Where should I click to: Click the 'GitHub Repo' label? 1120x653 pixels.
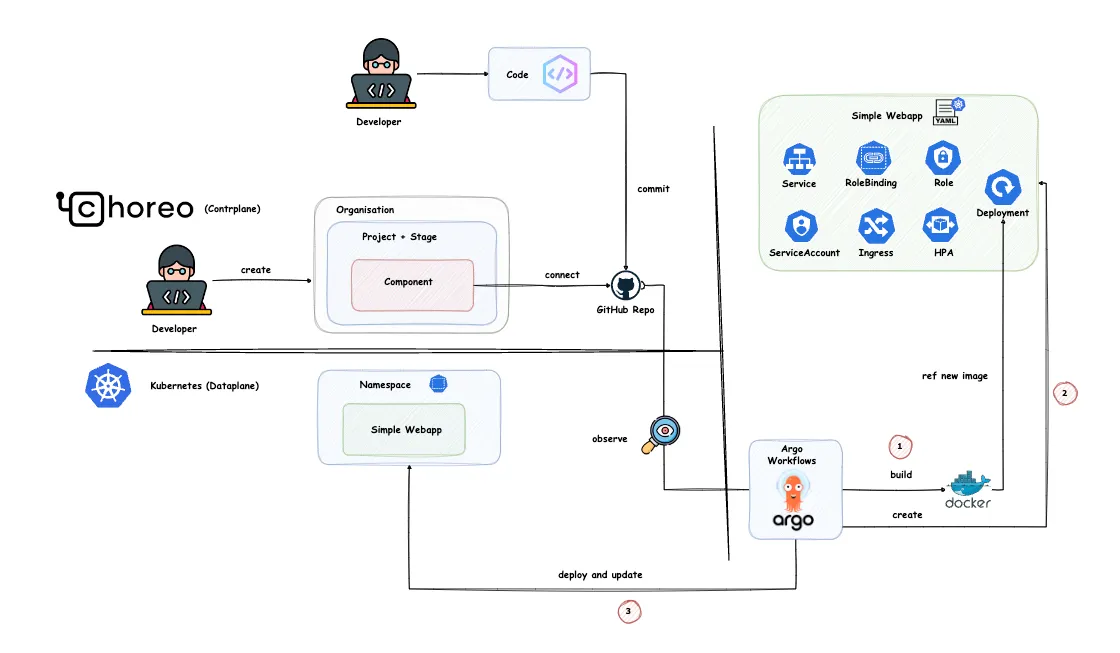coord(625,309)
